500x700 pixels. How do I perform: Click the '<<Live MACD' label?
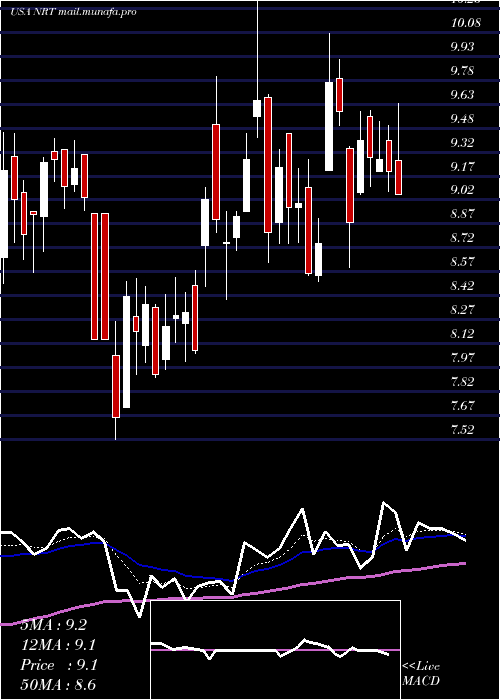click(421, 673)
